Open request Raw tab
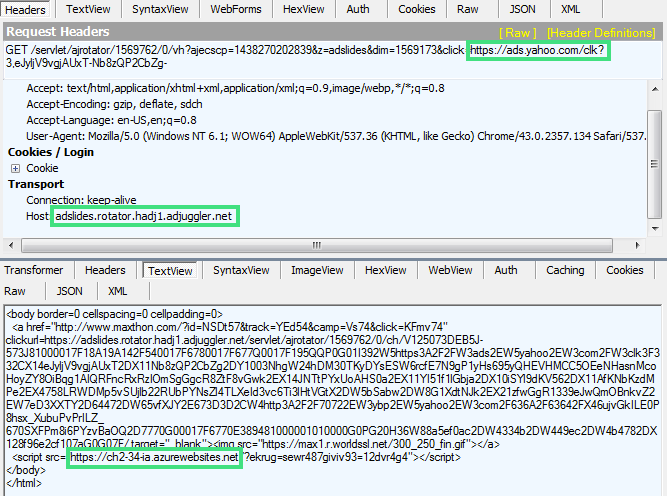Screen dimensions: 667x496 pos(467,9)
